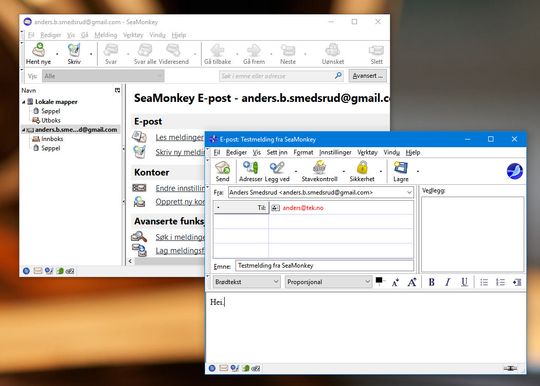Click the SeaMonkey throbber logo in the compose window

[x=515, y=171]
